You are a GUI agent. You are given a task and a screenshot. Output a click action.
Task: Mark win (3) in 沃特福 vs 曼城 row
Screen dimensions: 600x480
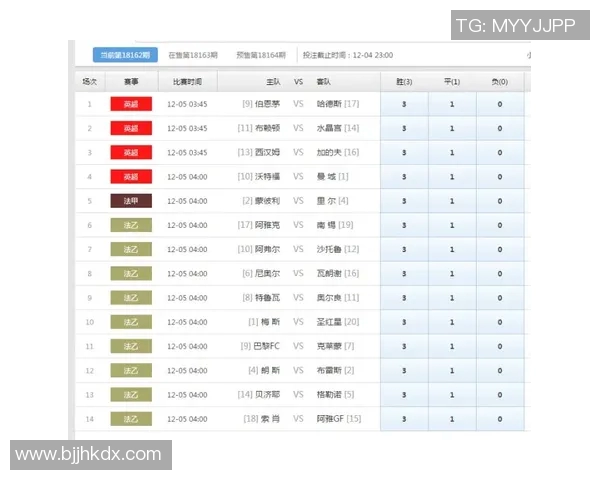coord(404,177)
